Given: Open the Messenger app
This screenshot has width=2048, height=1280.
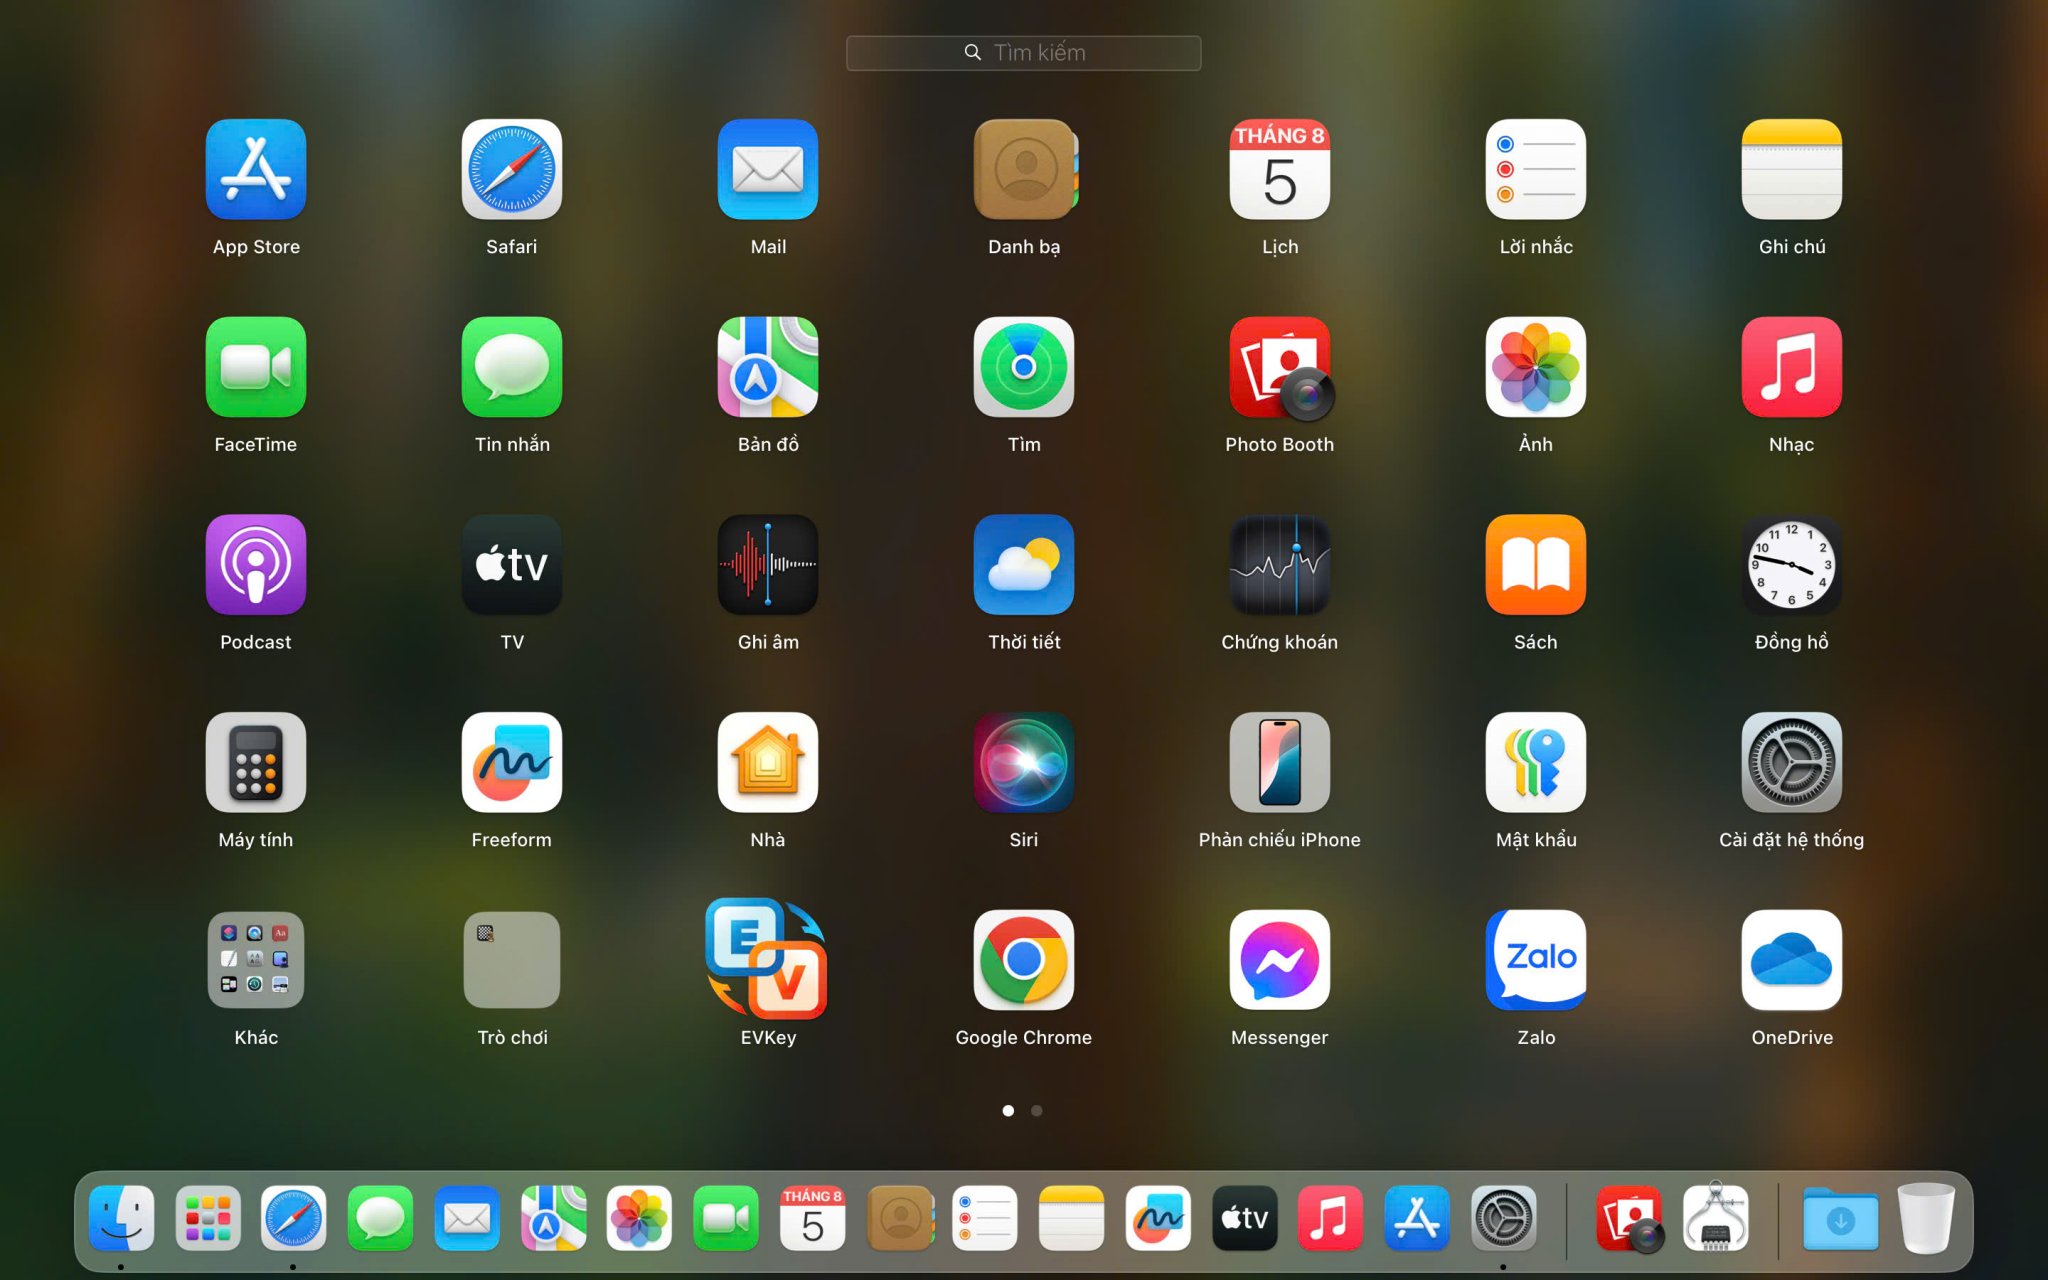Looking at the screenshot, I should click(x=1279, y=960).
